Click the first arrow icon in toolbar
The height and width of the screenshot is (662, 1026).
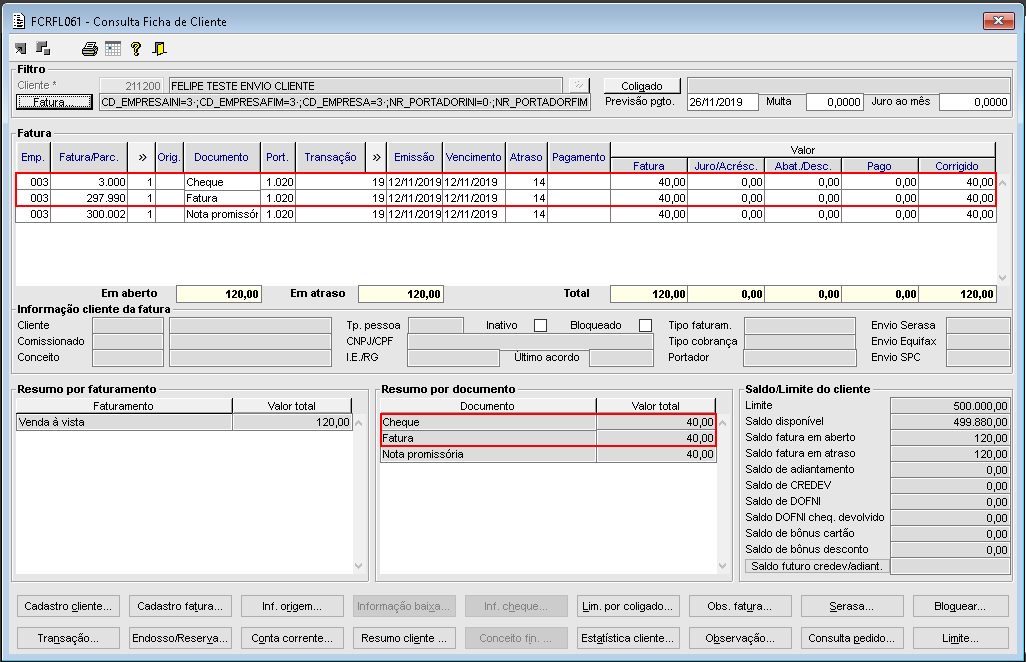pyautogui.click(x=21, y=48)
